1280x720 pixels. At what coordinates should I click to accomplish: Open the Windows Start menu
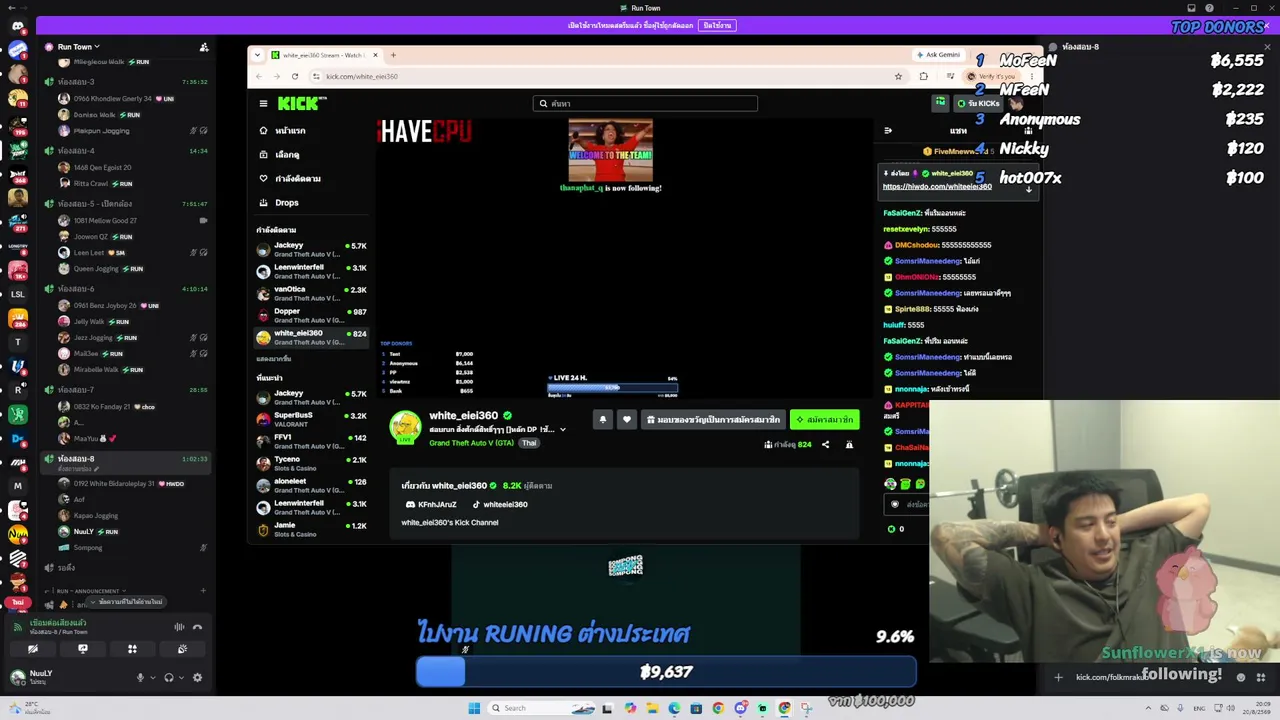(x=474, y=708)
